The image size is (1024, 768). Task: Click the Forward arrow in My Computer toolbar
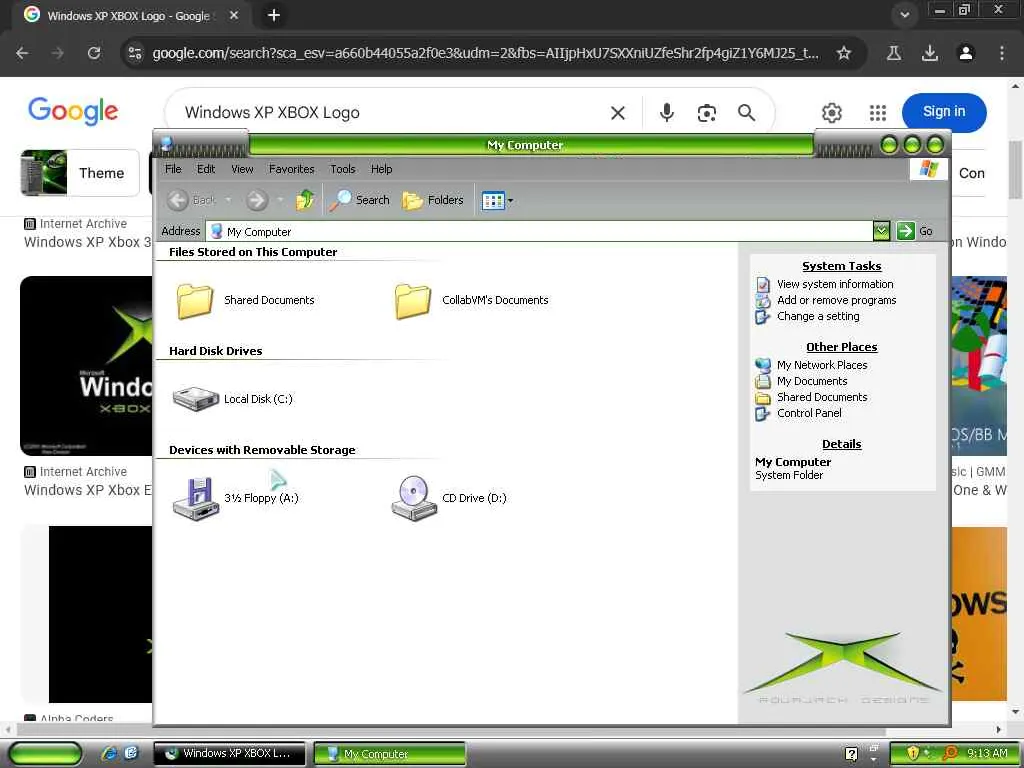(x=257, y=200)
